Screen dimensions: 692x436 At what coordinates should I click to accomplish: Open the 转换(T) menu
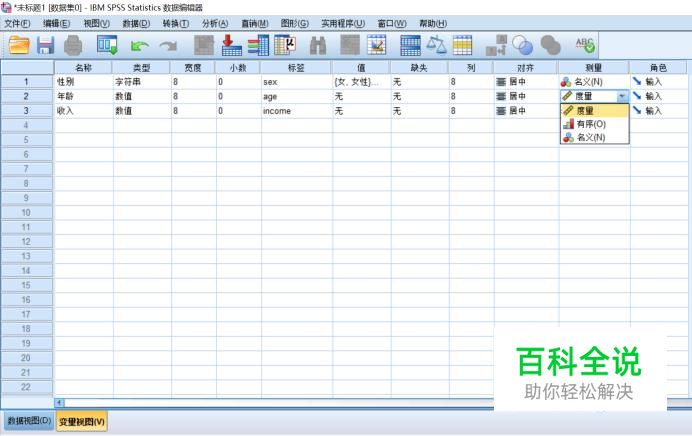coord(176,23)
